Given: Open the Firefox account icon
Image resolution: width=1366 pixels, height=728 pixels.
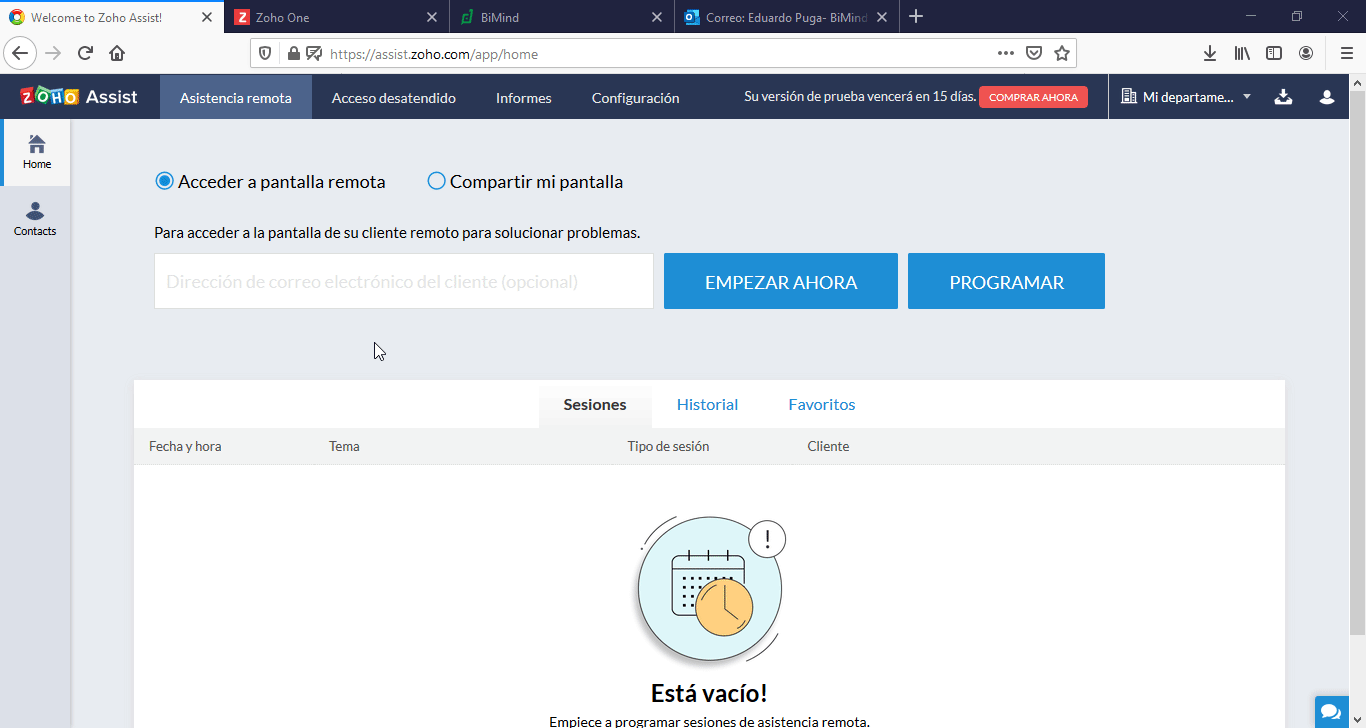Looking at the screenshot, I should tap(1306, 54).
